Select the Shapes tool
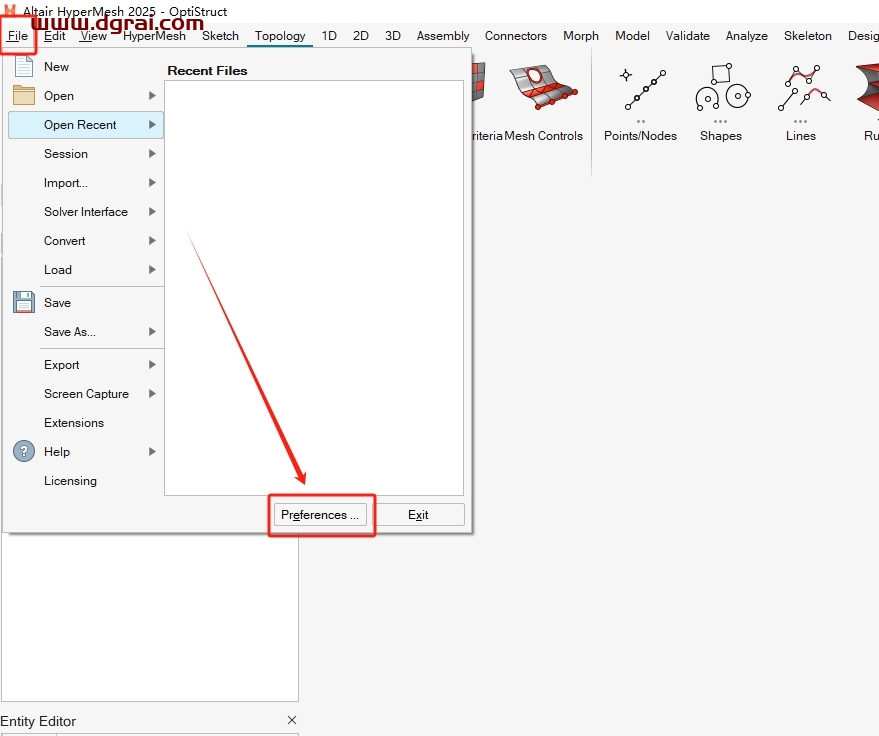The height and width of the screenshot is (736, 879). pos(720,104)
